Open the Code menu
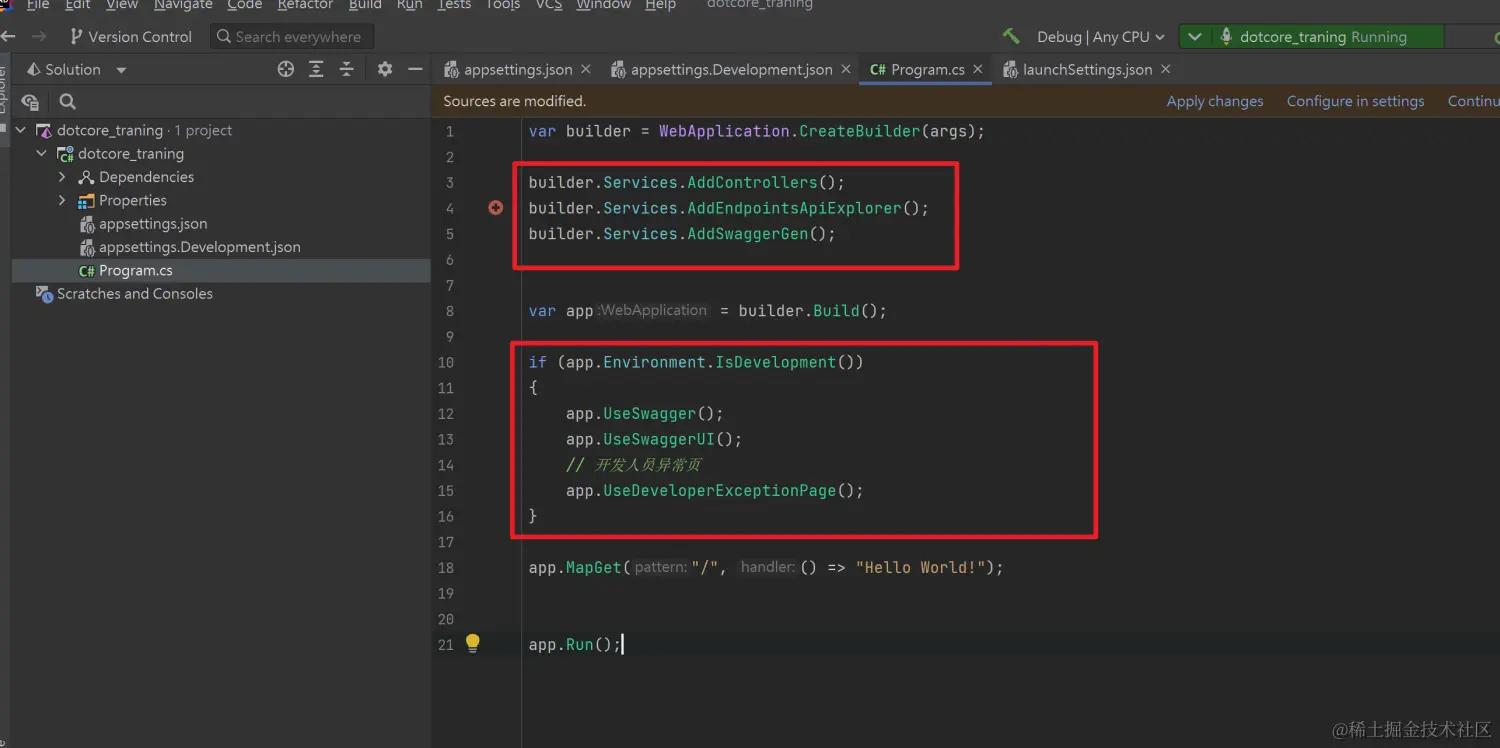The image size is (1500, 748). pyautogui.click(x=244, y=4)
